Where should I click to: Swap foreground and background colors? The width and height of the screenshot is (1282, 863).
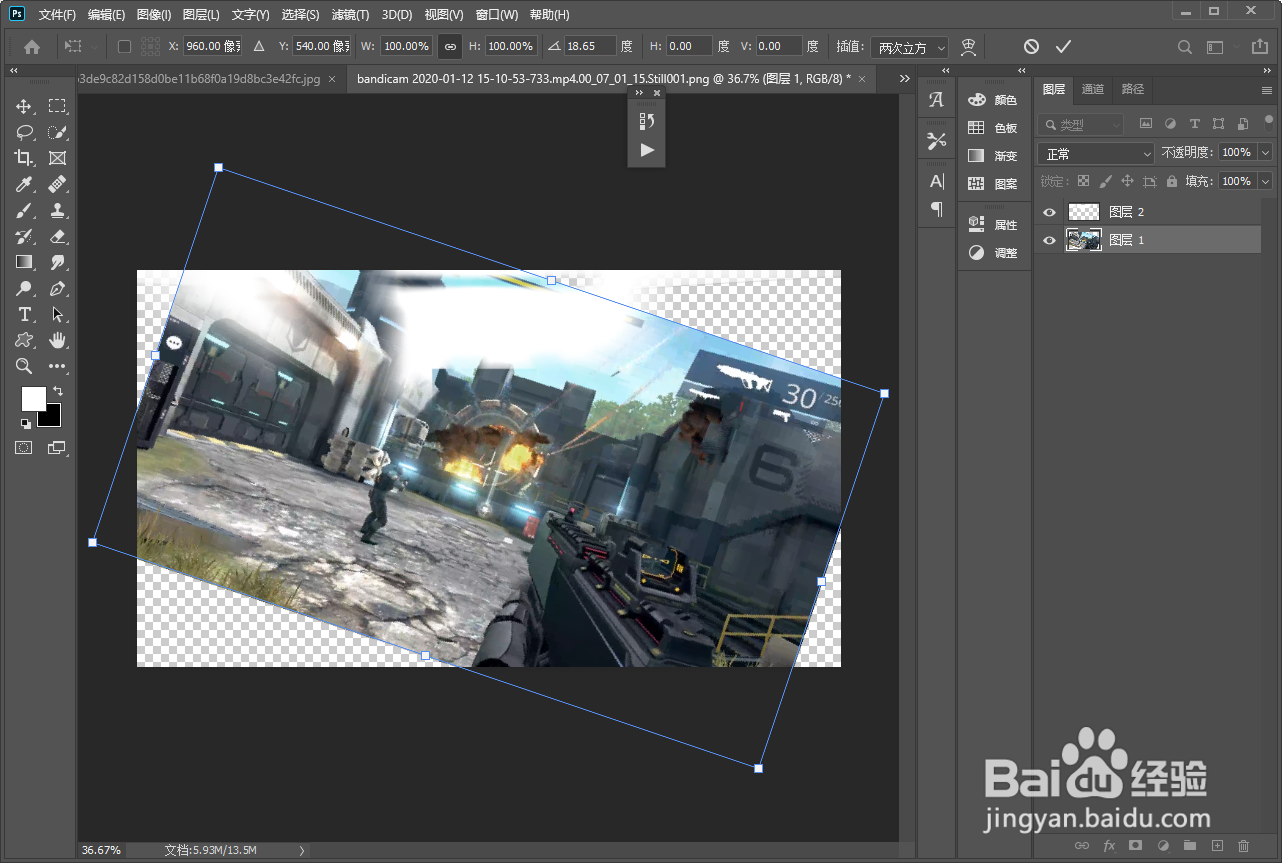pos(57,391)
